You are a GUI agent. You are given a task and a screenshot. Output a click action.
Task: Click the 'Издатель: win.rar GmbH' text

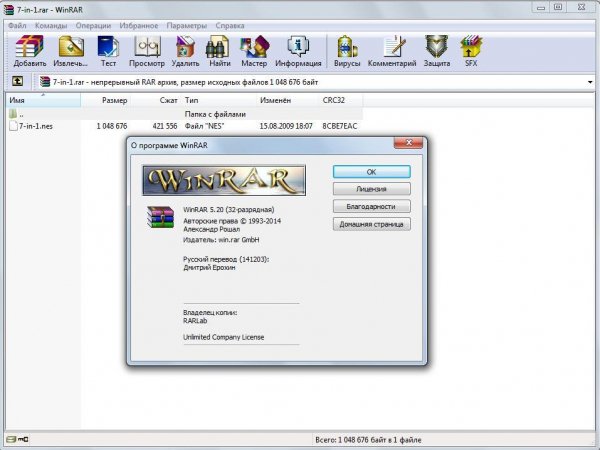[x=221, y=240]
